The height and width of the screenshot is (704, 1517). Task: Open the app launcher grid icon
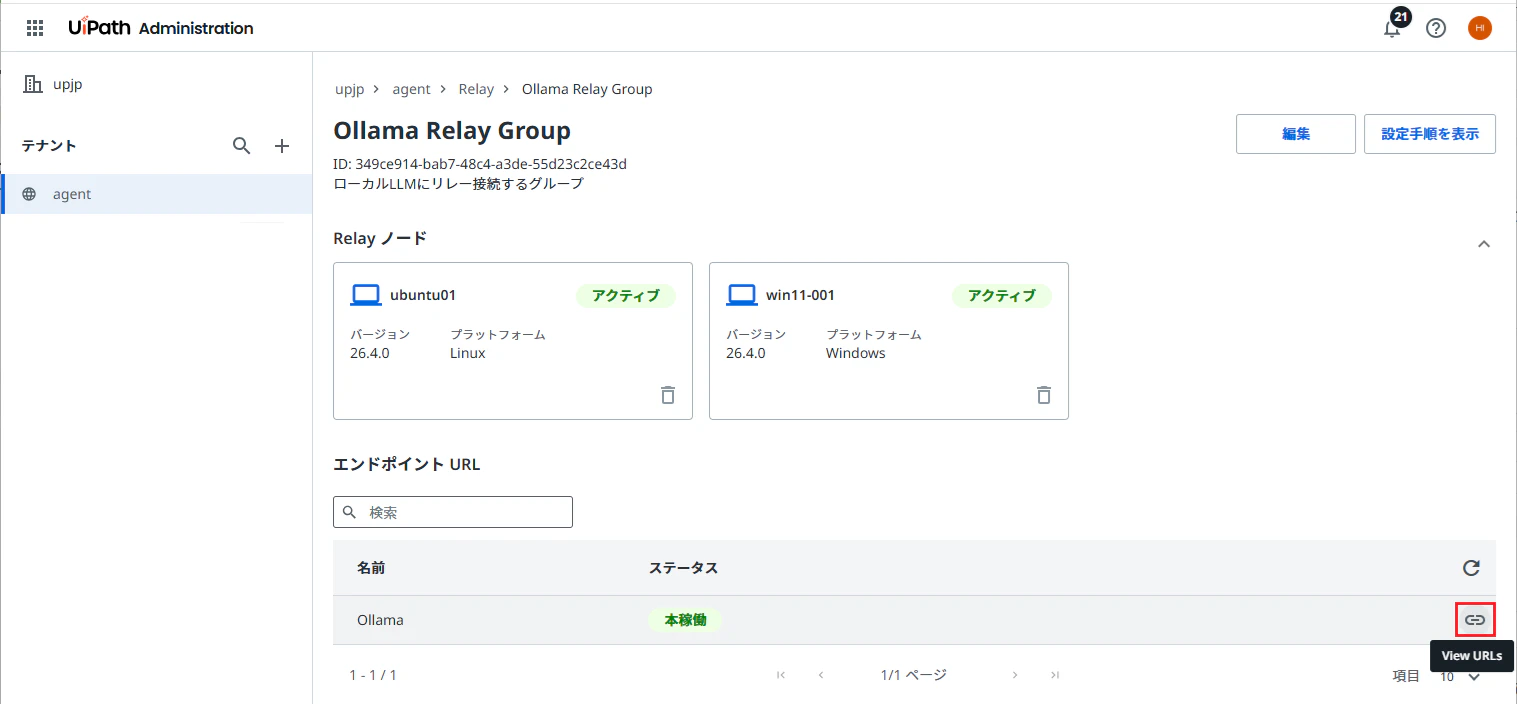(x=35, y=28)
